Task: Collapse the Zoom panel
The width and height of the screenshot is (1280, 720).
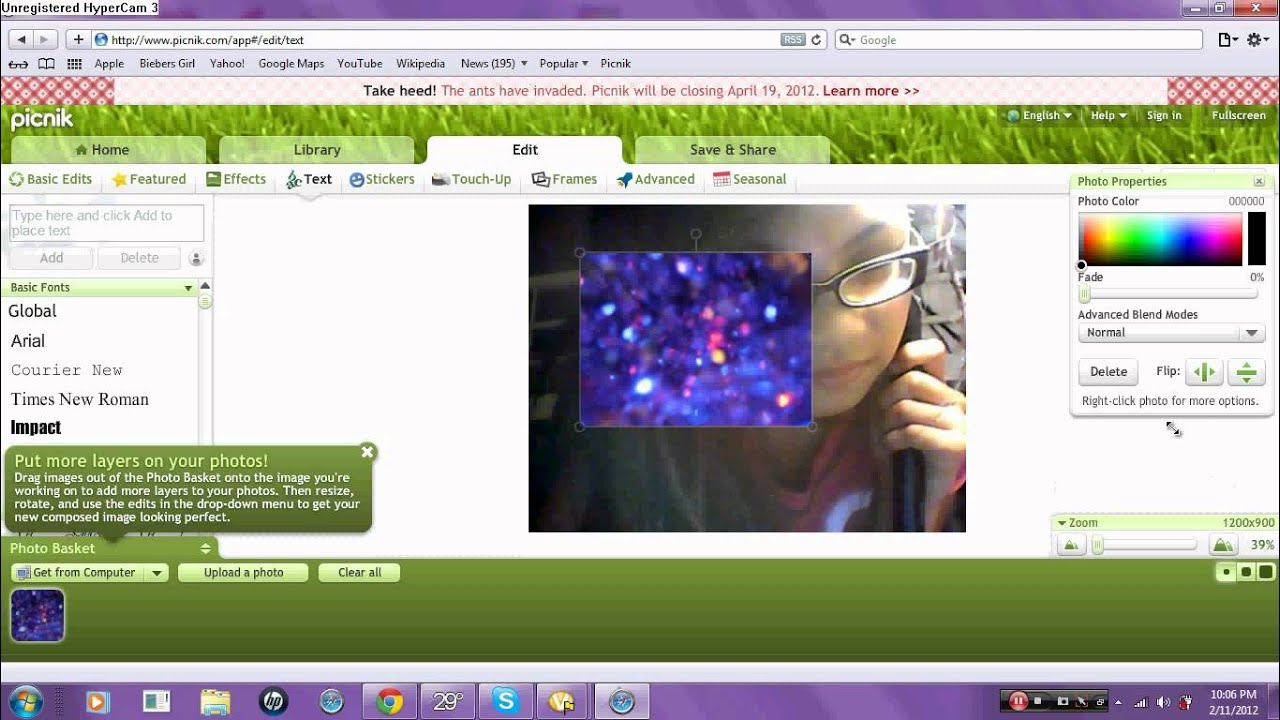Action: [x=1061, y=523]
